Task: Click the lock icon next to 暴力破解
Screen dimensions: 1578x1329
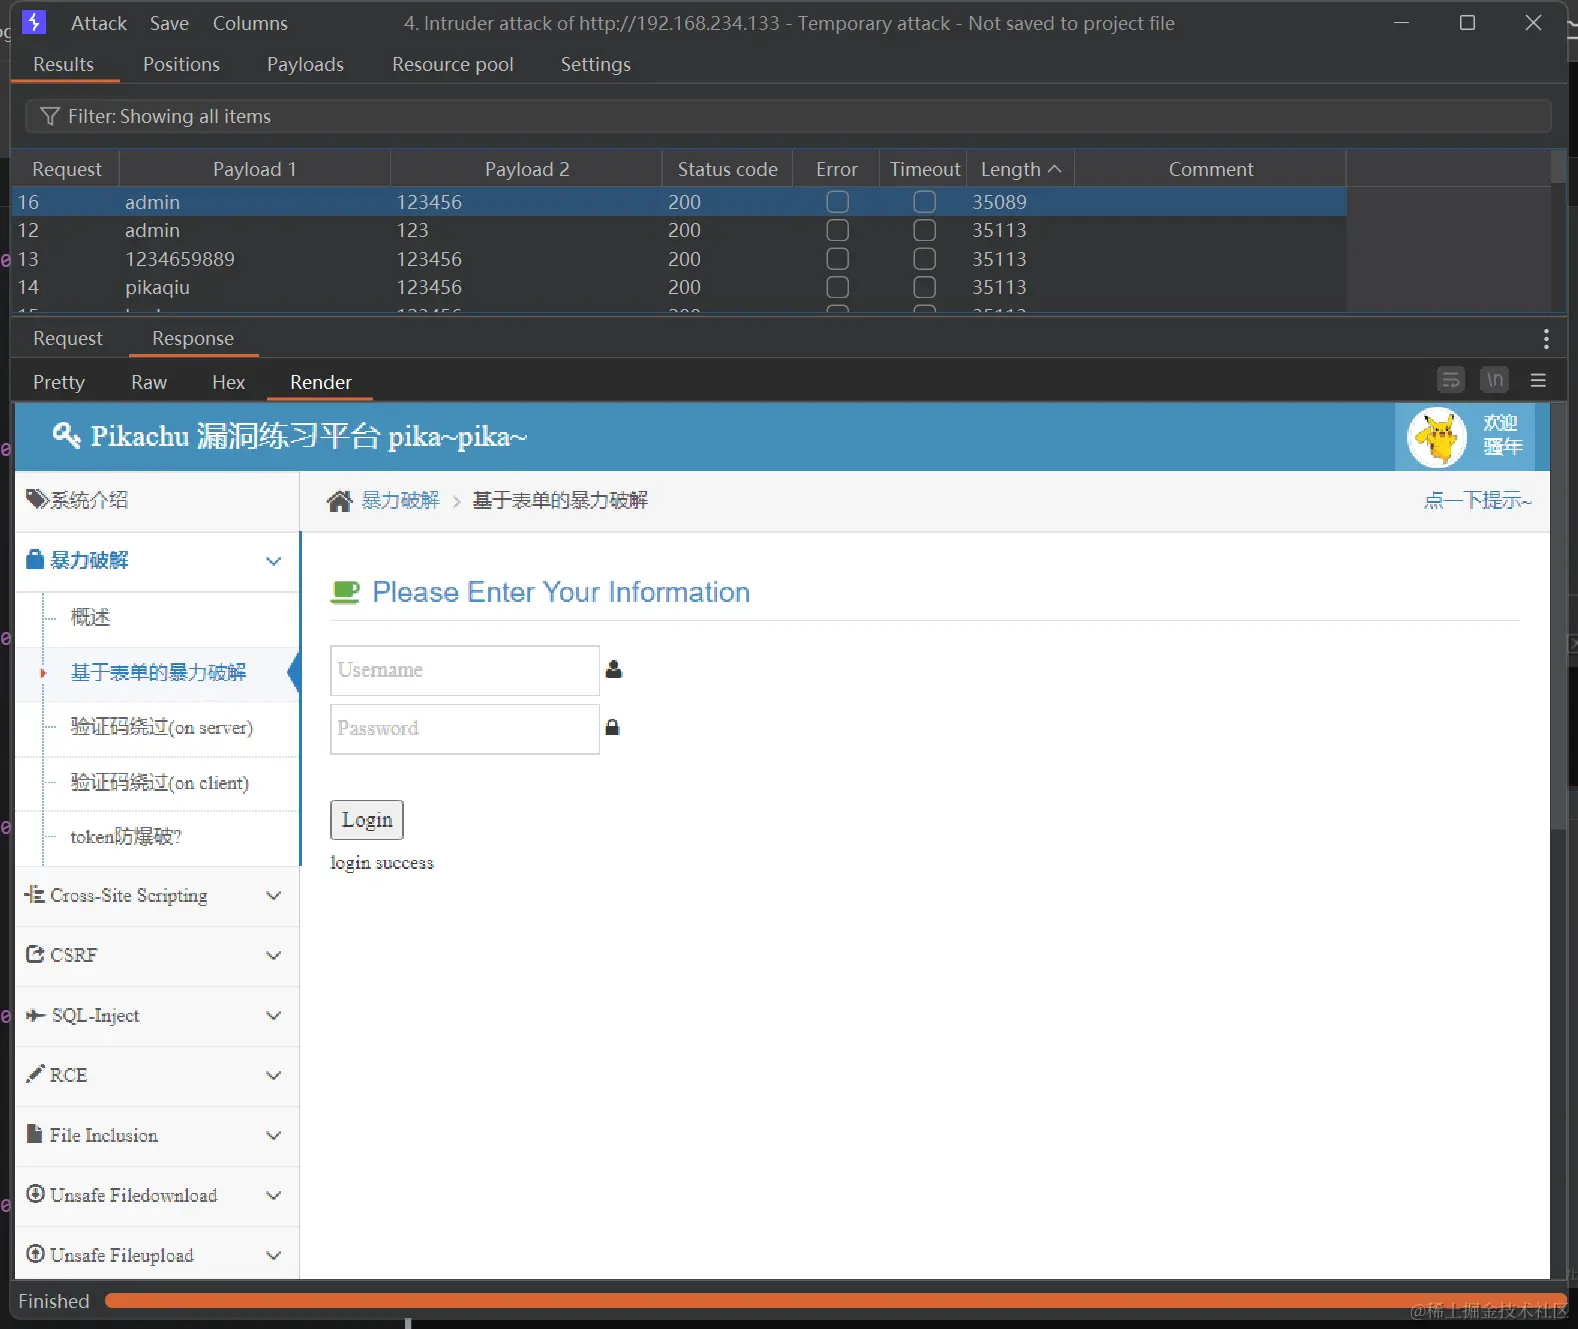Action: click(x=35, y=559)
